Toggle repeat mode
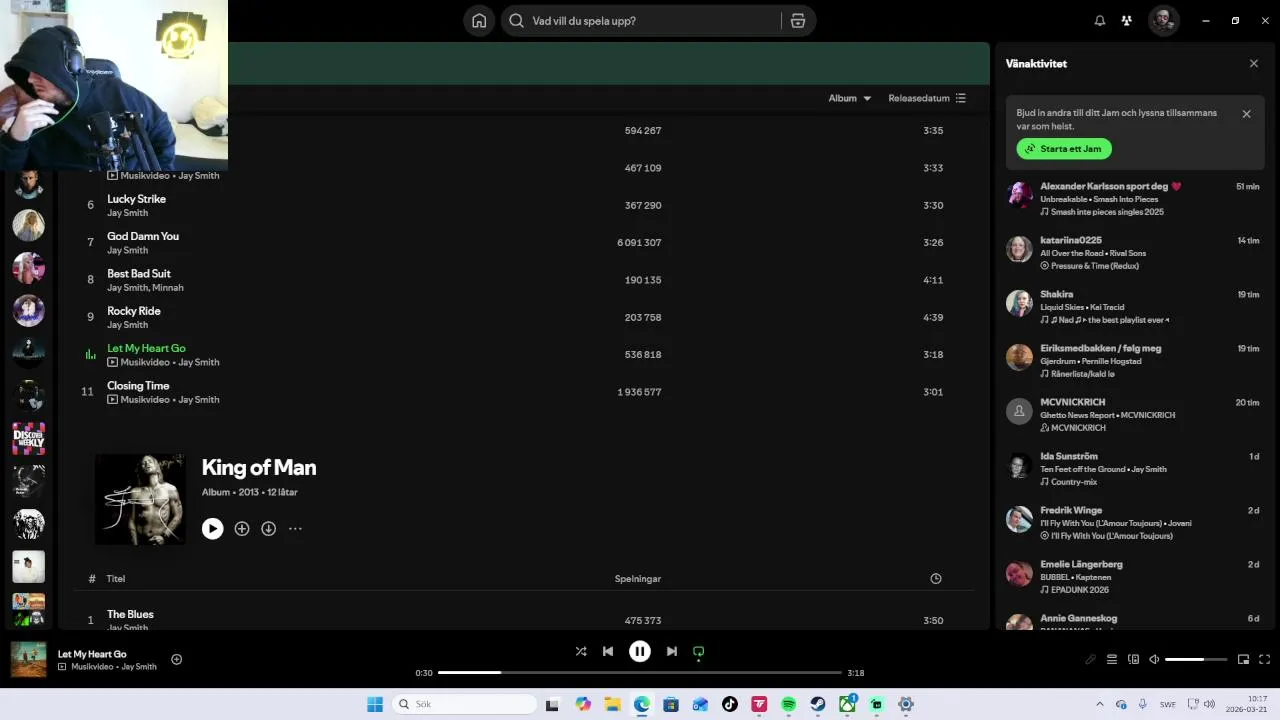Viewport: 1280px width, 720px height. click(x=699, y=651)
